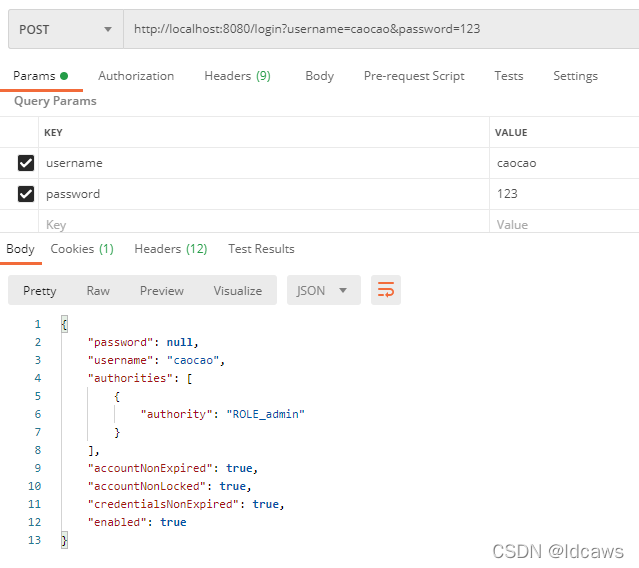Select the Raw view button
The height and width of the screenshot is (568, 639).
point(98,291)
